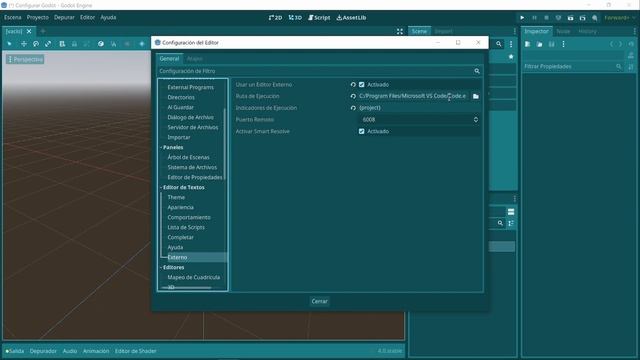Select the Scale Mode tool
This screenshot has width=640, height=360.
point(48,44)
